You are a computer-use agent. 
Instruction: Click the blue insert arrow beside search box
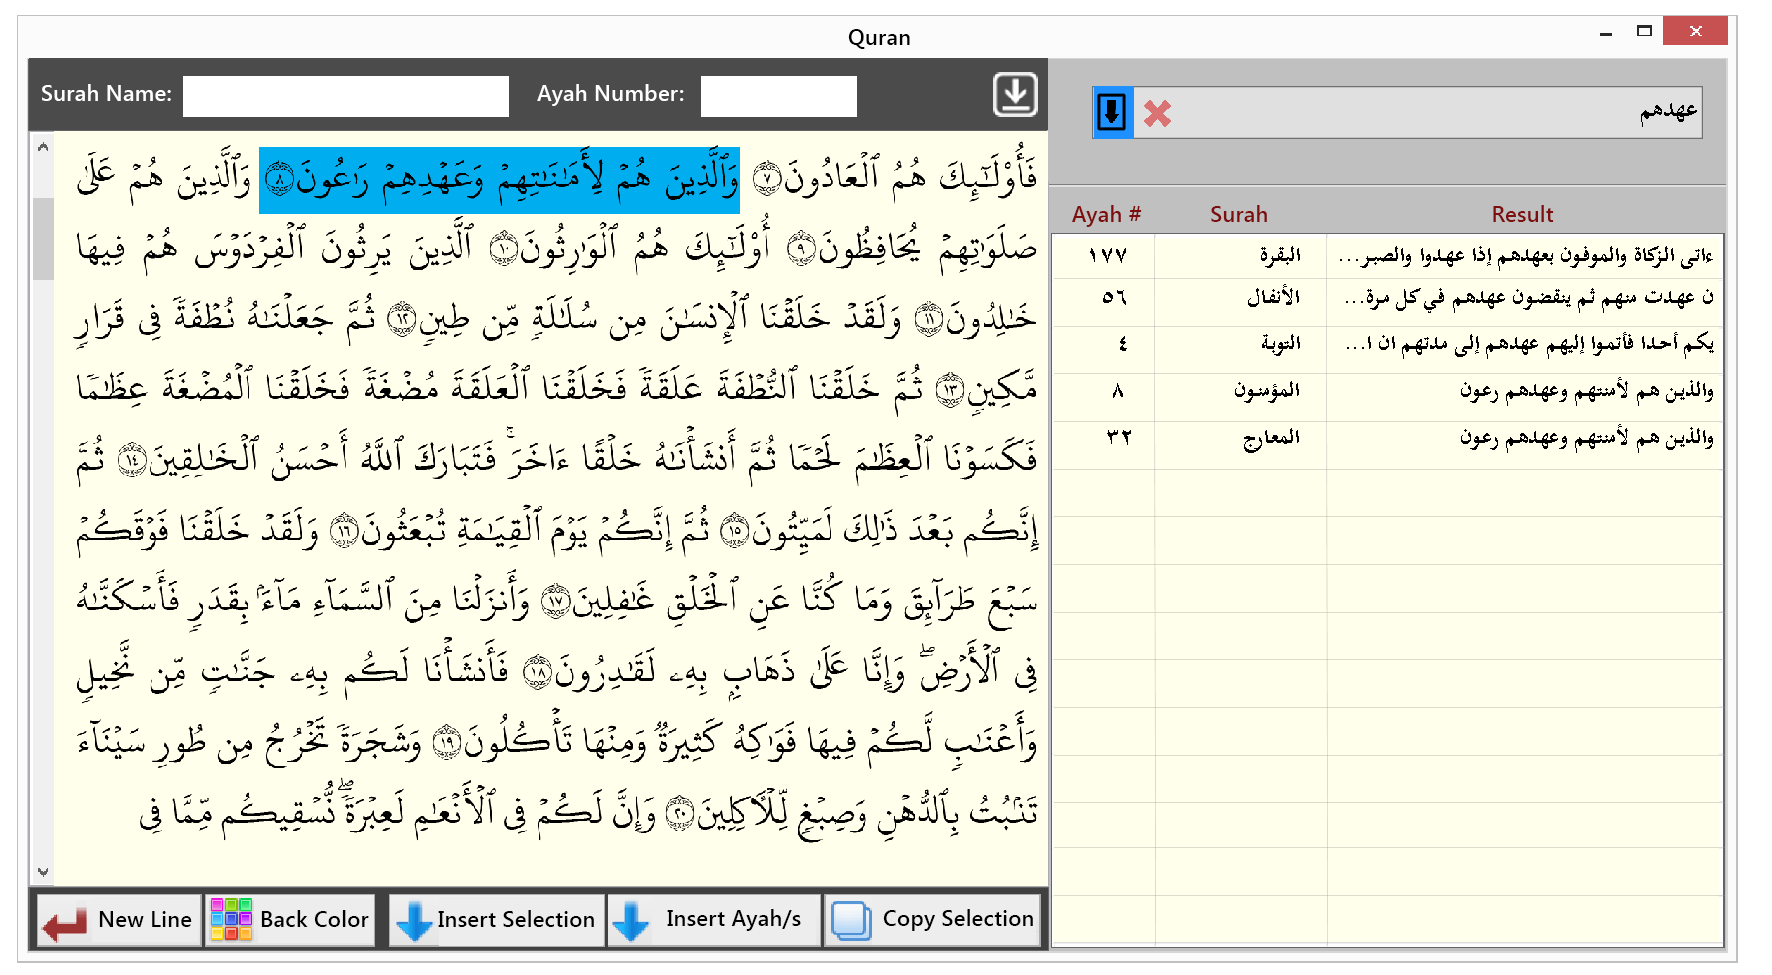click(x=1112, y=112)
